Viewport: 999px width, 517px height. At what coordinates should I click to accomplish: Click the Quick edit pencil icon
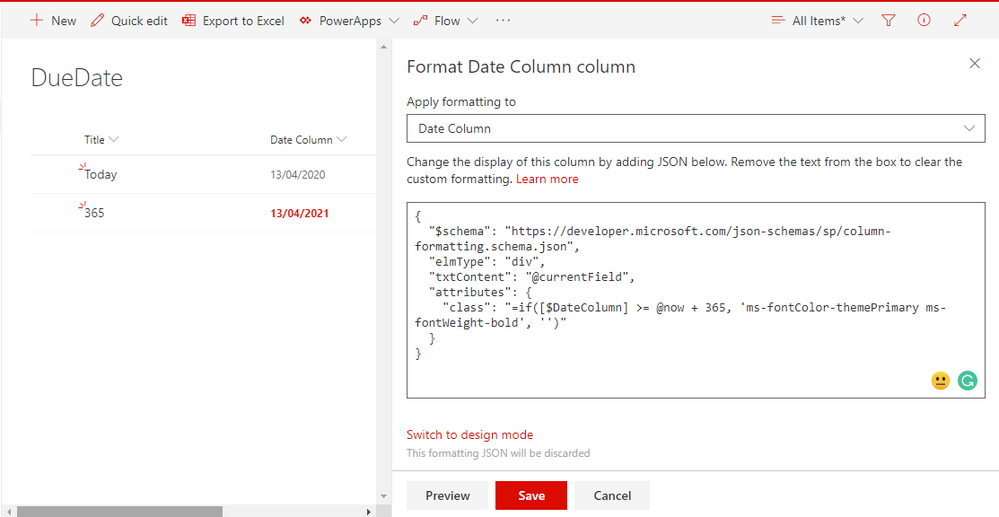click(97, 20)
